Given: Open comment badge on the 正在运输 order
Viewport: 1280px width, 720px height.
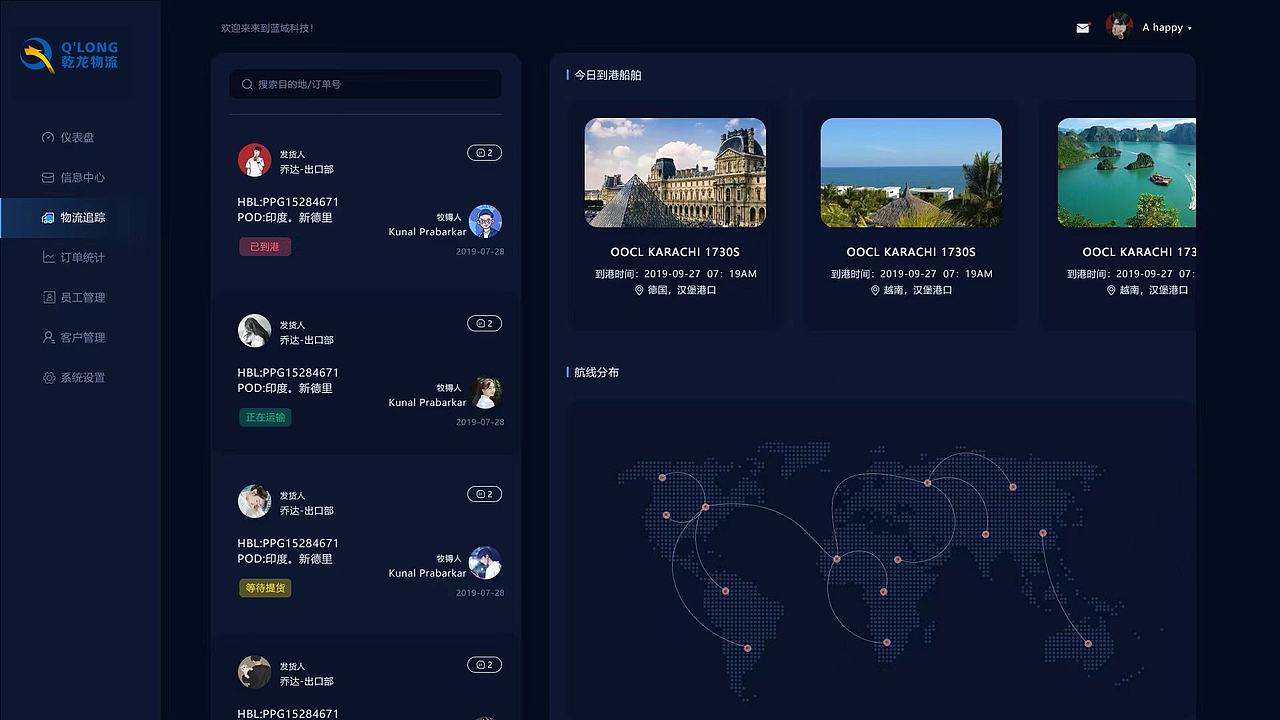Looking at the screenshot, I should 484,323.
